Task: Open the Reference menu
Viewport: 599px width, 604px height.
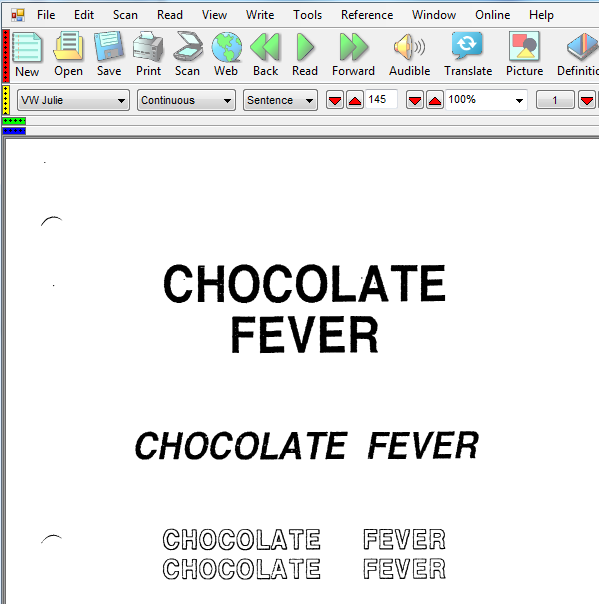Action: coord(367,15)
